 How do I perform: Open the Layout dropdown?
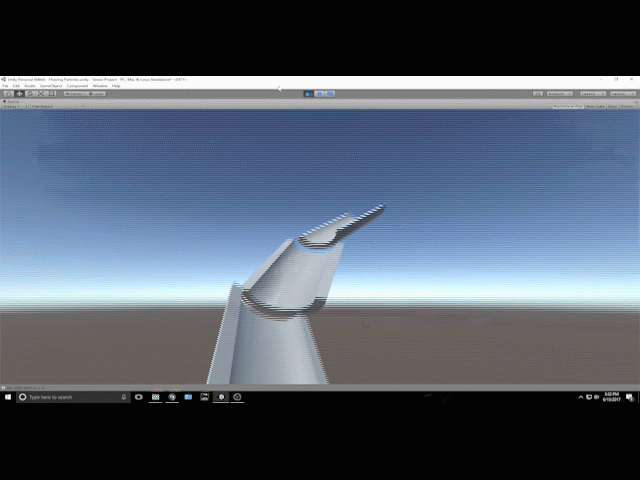click(x=622, y=94)
